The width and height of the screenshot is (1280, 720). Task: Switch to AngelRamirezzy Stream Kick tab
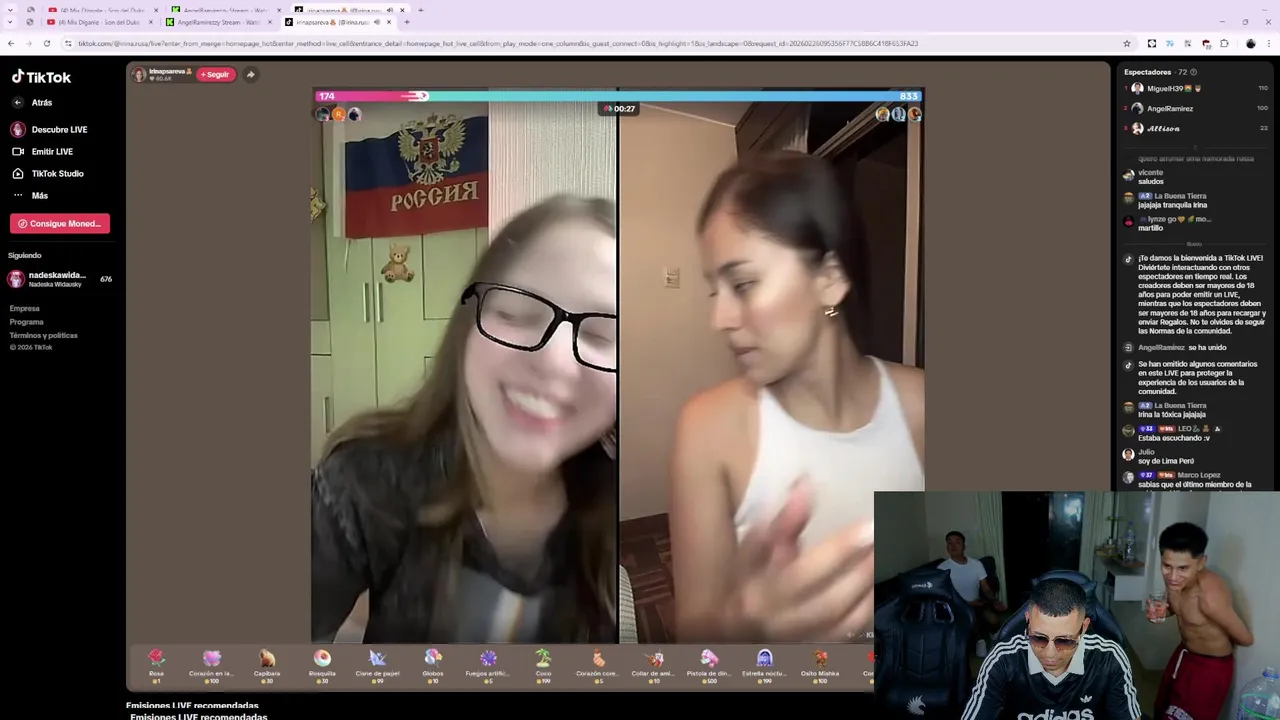217,22
